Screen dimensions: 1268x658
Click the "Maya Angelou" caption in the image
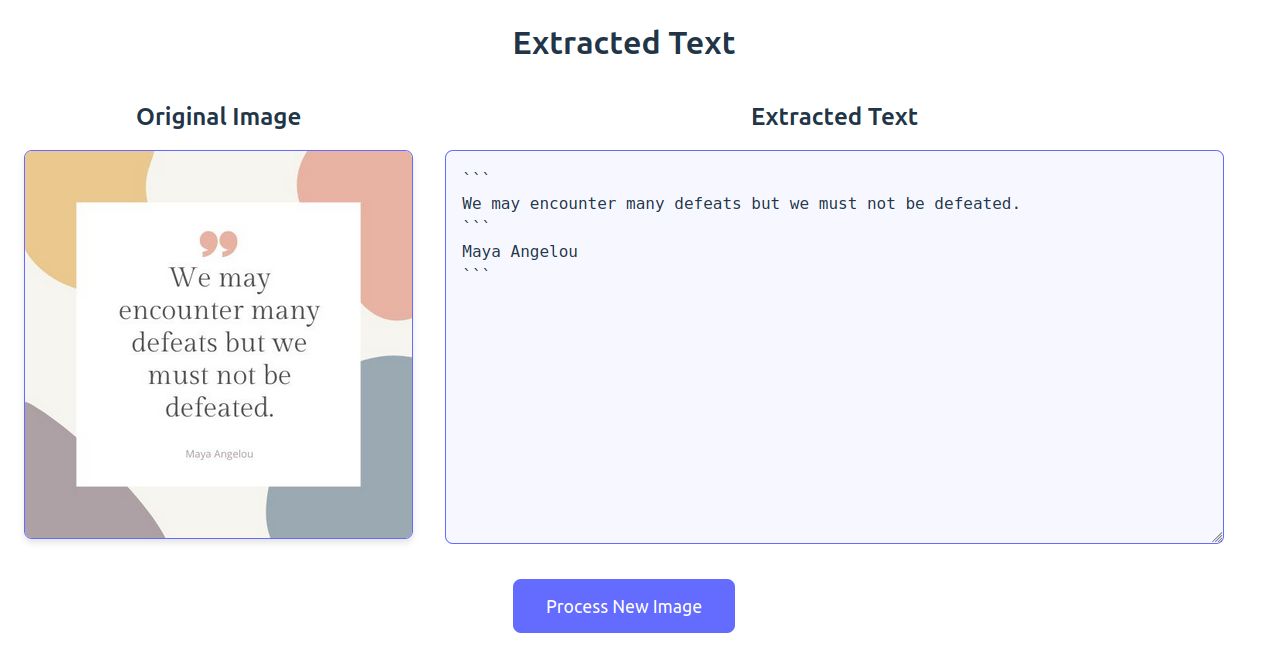[219, 454]
